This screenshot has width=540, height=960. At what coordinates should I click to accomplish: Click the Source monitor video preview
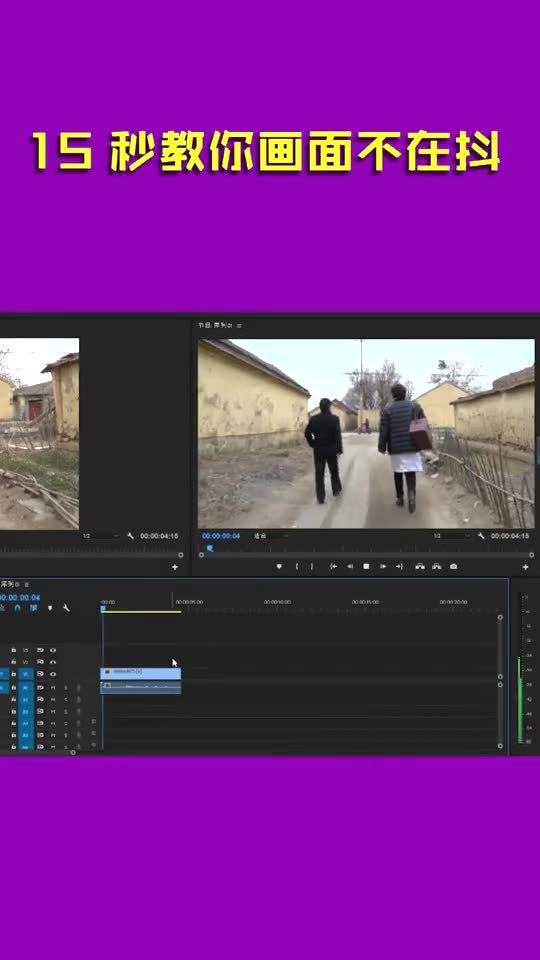coord(39,433)
